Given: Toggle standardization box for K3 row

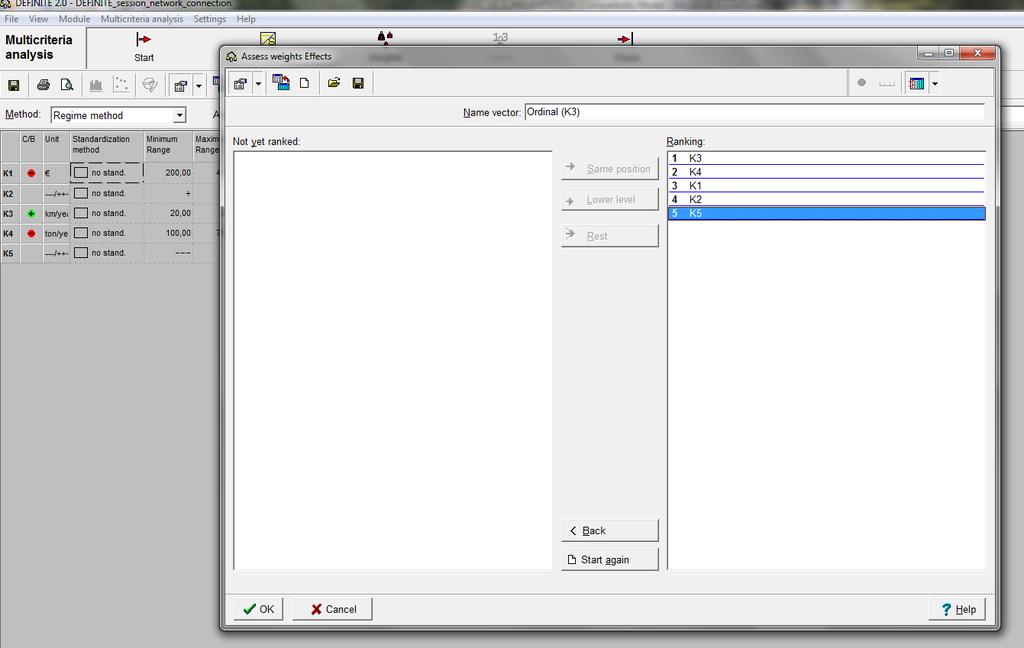Looking at the screenshot, I should pos(80,213).
